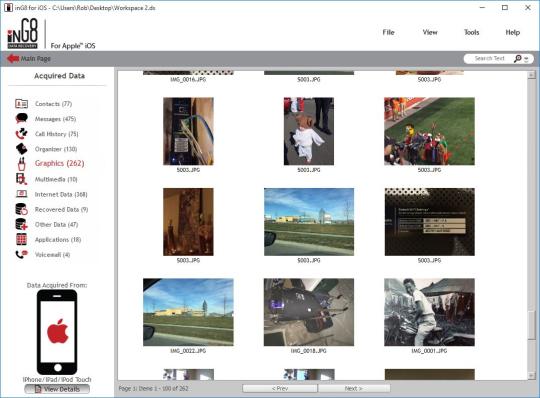Click the Voicemail phone icon
The image size is (540, 398).
[x=21, y=254]
